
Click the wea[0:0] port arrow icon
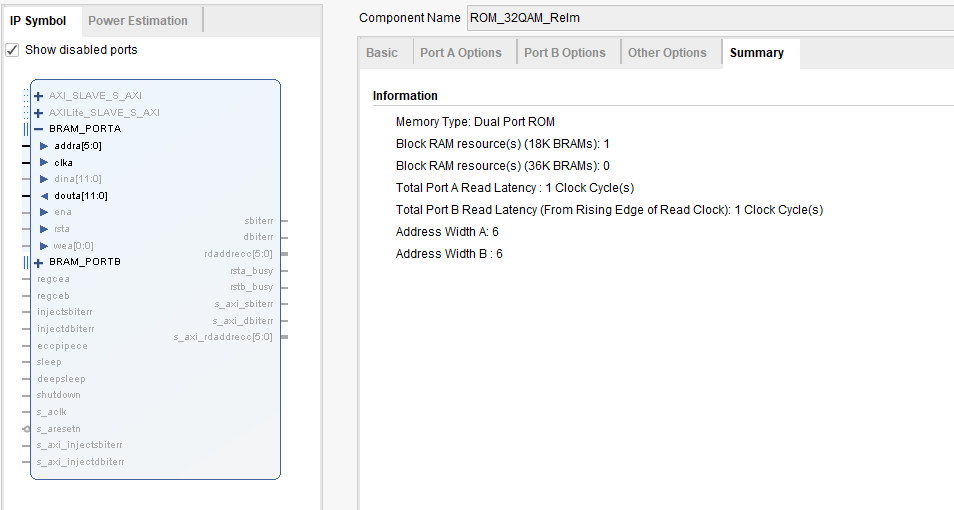point(44,246)
